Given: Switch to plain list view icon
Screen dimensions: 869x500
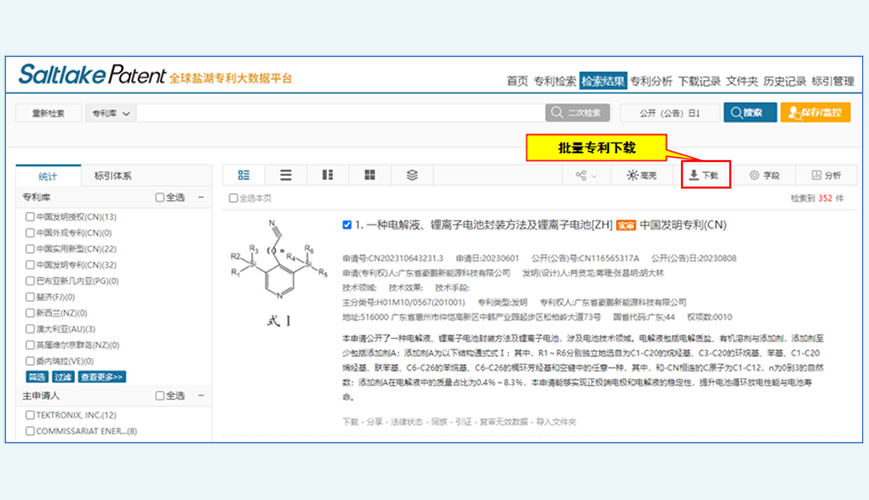Looking at the screenshot, I should (x=286, y=175).
